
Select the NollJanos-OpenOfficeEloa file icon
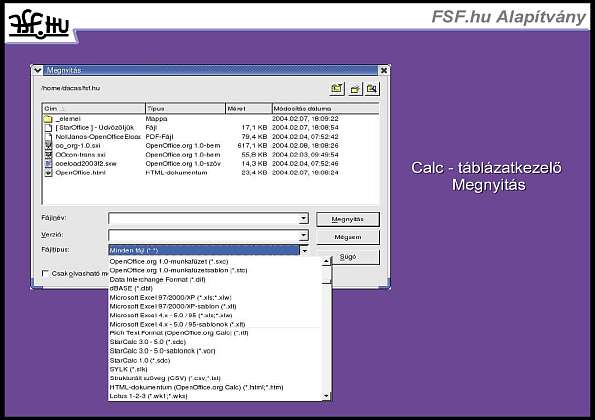point(48,137)
